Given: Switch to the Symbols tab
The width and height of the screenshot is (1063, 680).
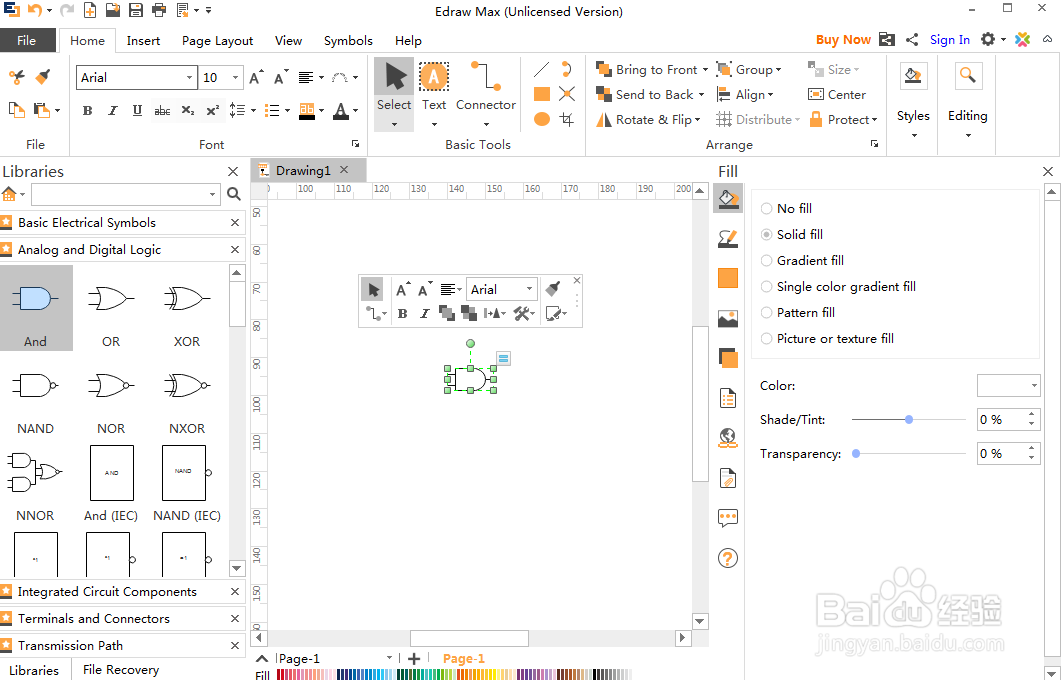Looking at the screenshot, I should pos(348,41).
